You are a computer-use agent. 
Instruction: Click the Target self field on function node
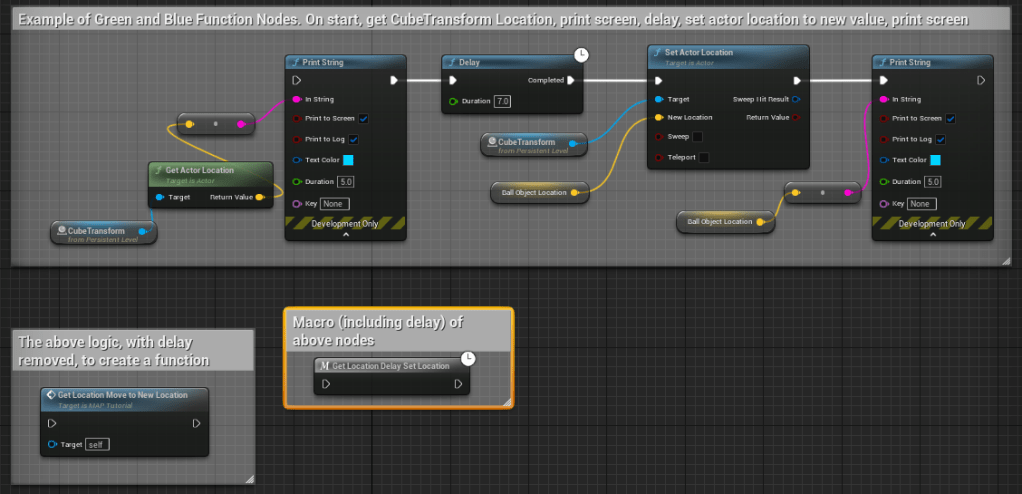click(x=97, y=444)
